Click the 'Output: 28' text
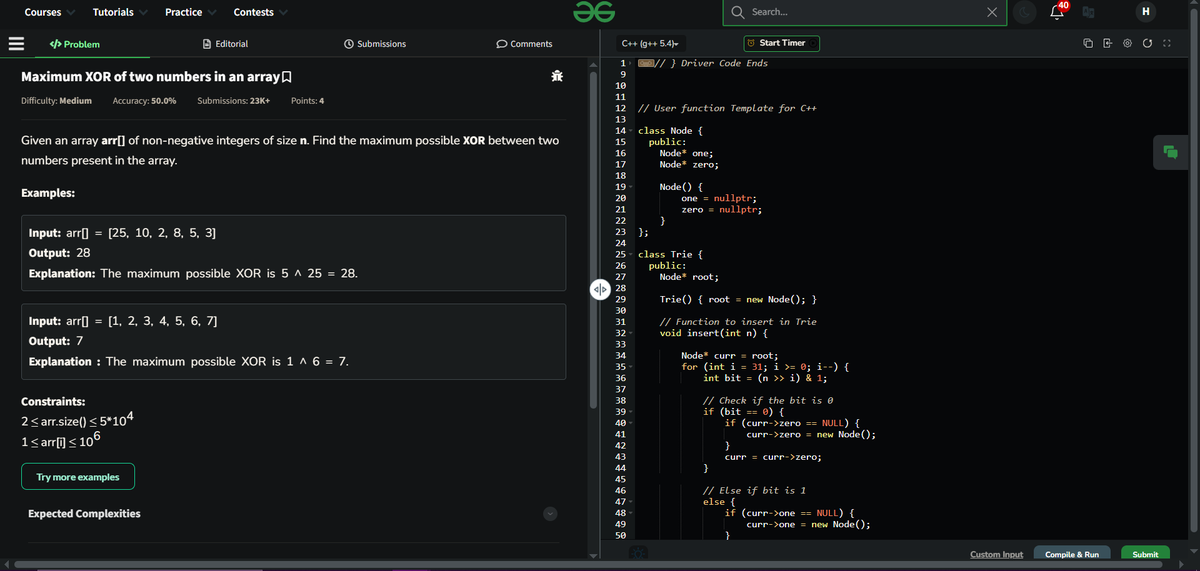Image resolution: width=1200 pixels, height=571 pixels. click(60, 253)
